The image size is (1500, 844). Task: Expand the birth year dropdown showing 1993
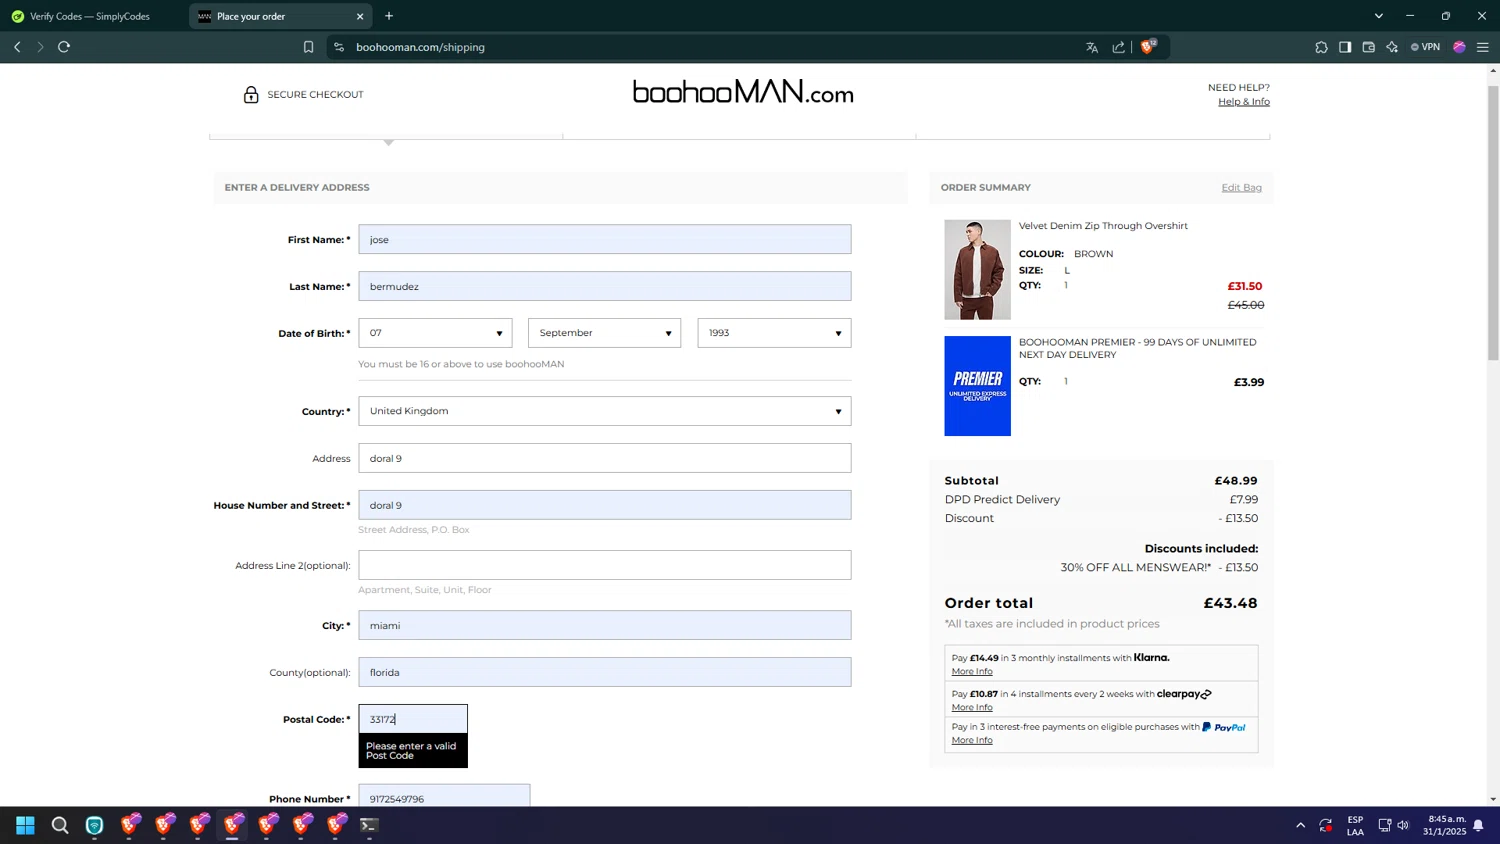(x=774, y=333)
